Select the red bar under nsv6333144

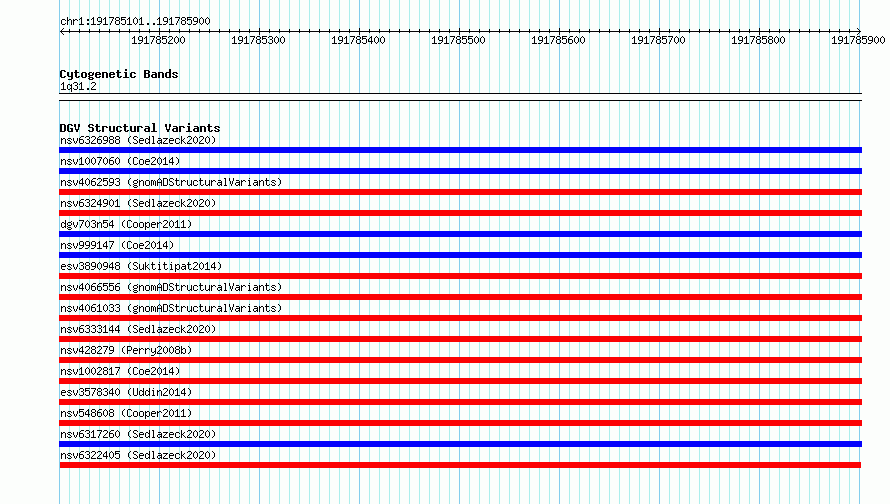(x=460, y=339)
